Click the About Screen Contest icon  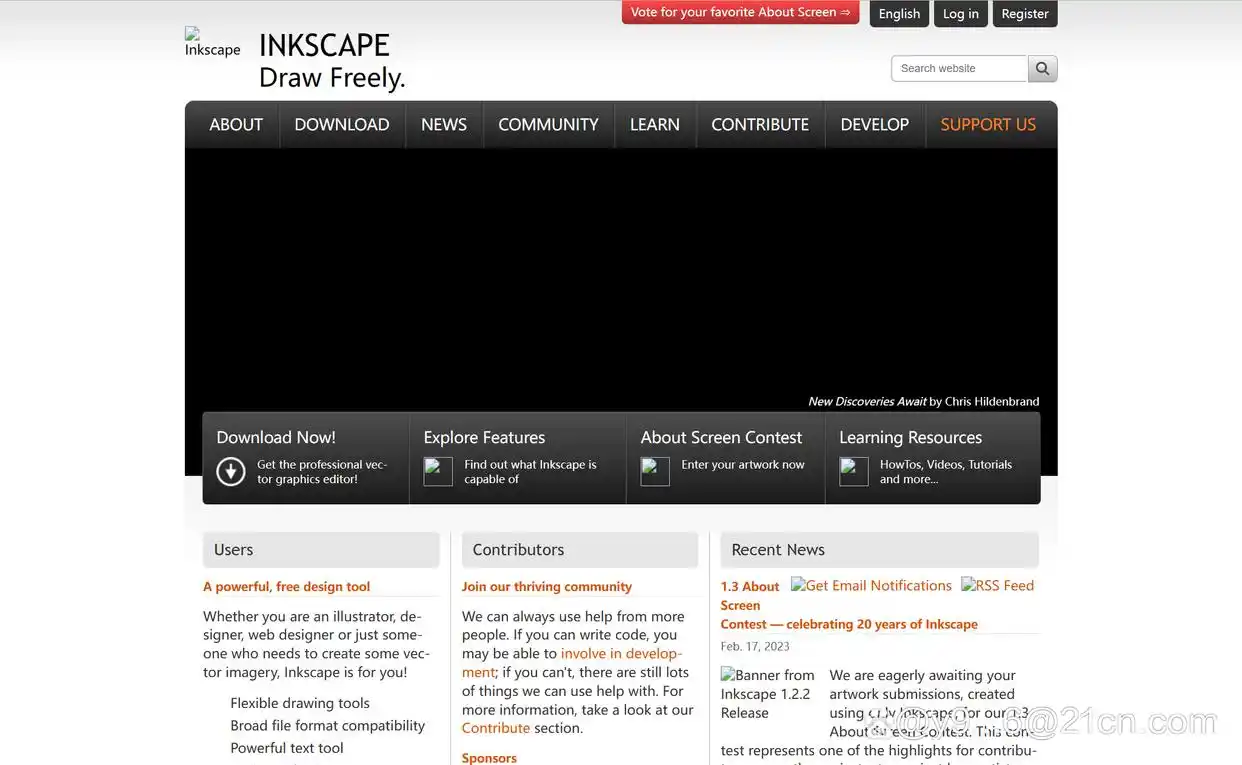[655, 471]
